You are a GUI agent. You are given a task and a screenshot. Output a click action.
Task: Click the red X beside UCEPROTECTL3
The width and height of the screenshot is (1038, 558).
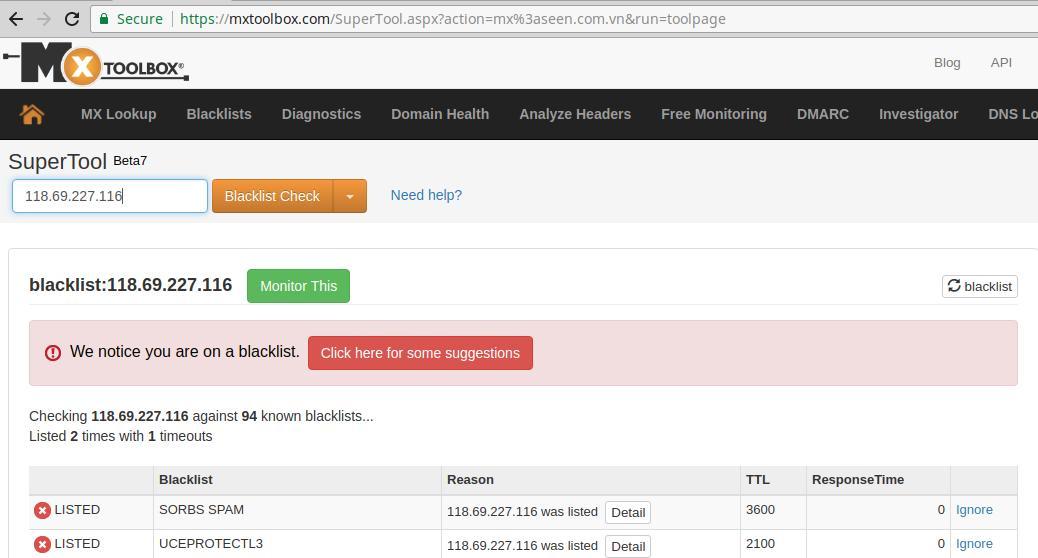[42, 544]
